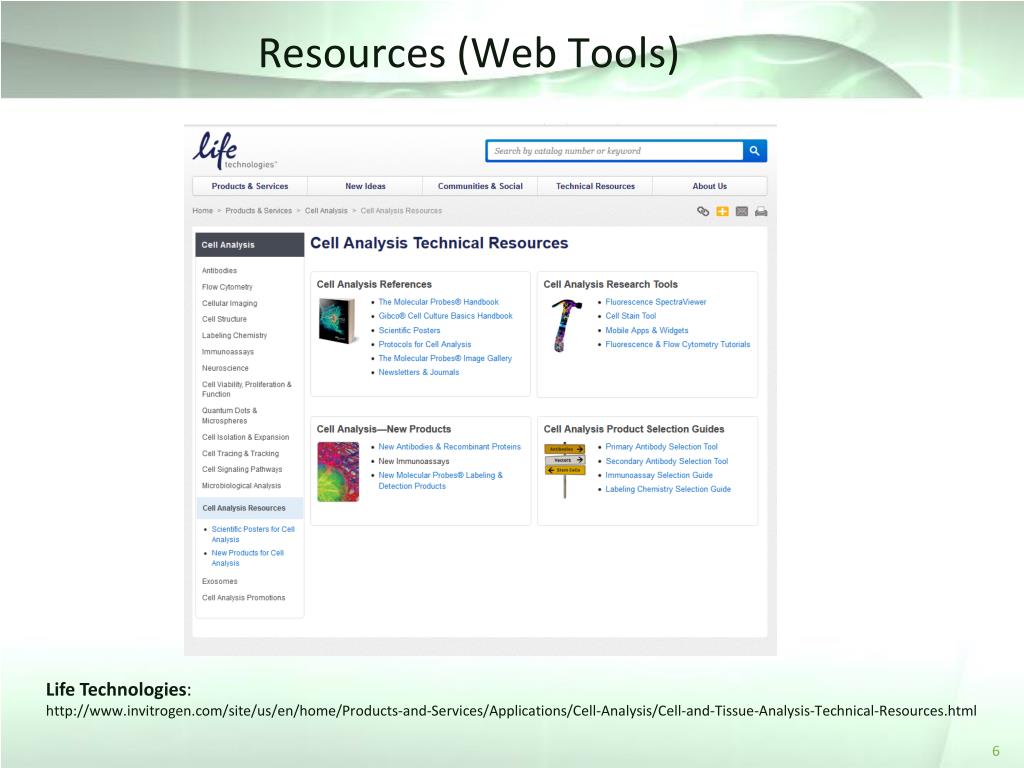Open Secondary Antibody Selection Tool link

tap(666, 461)
